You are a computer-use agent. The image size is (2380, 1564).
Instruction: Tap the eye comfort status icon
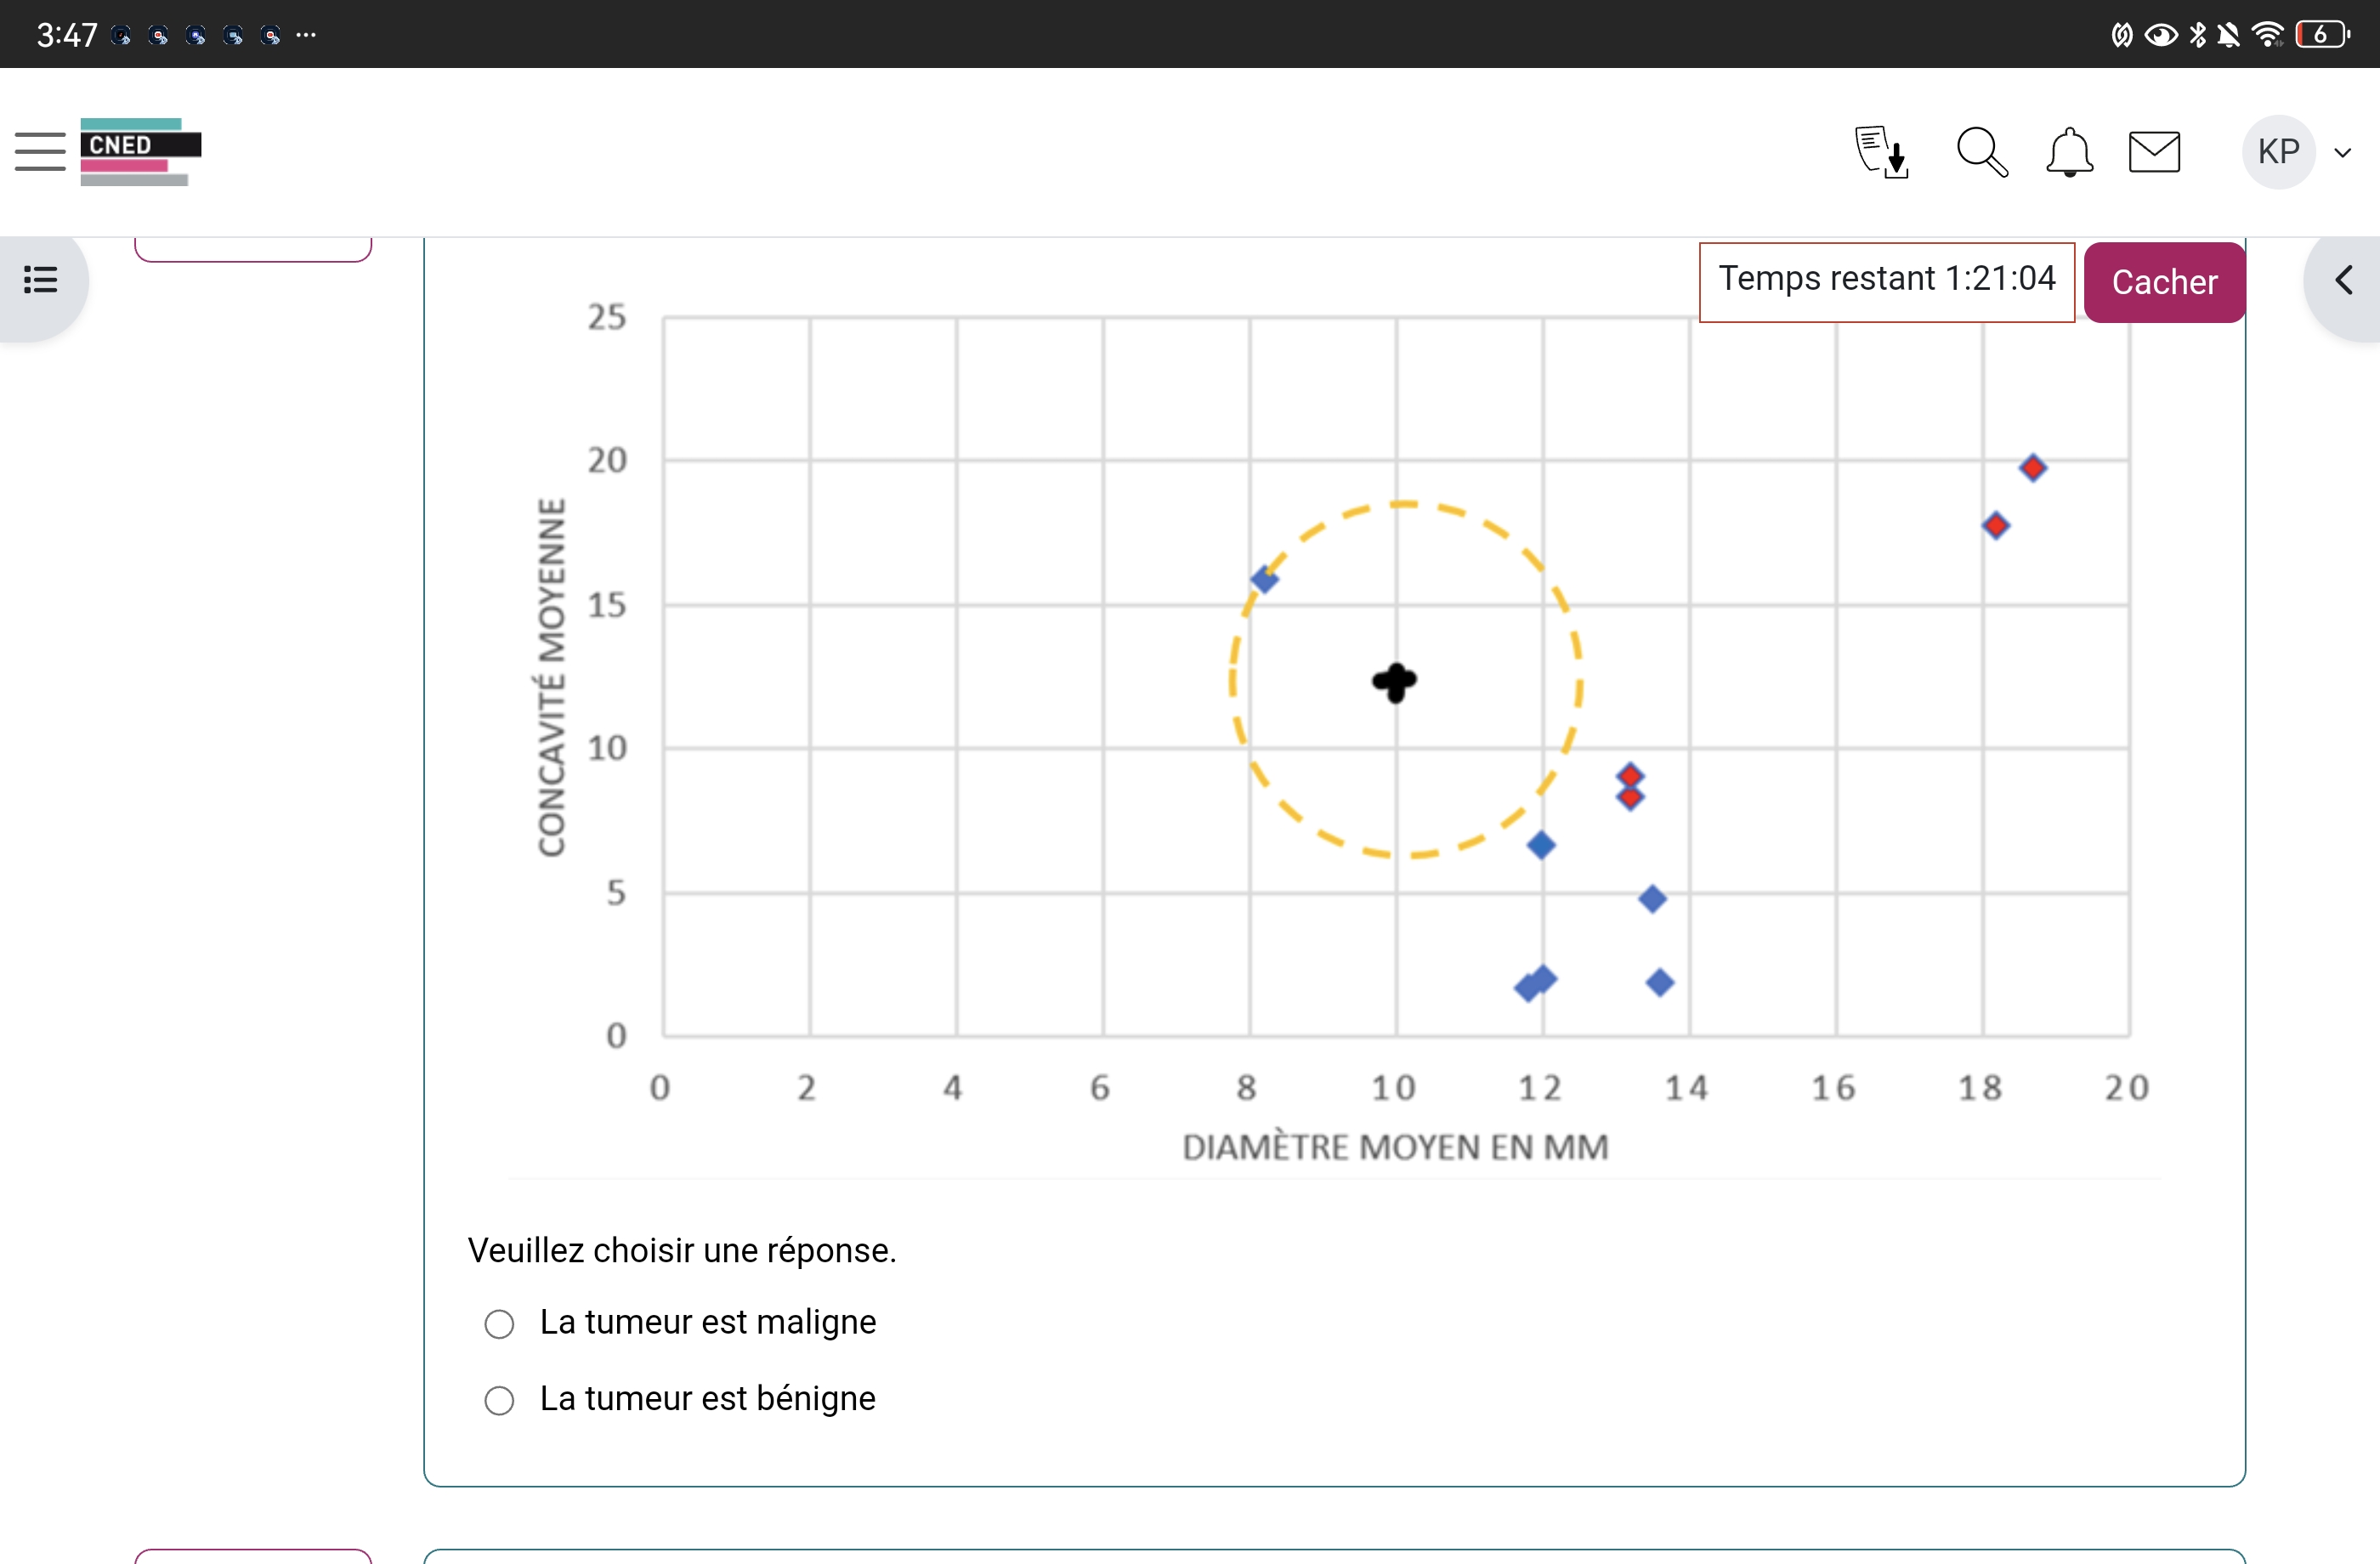2161,35
